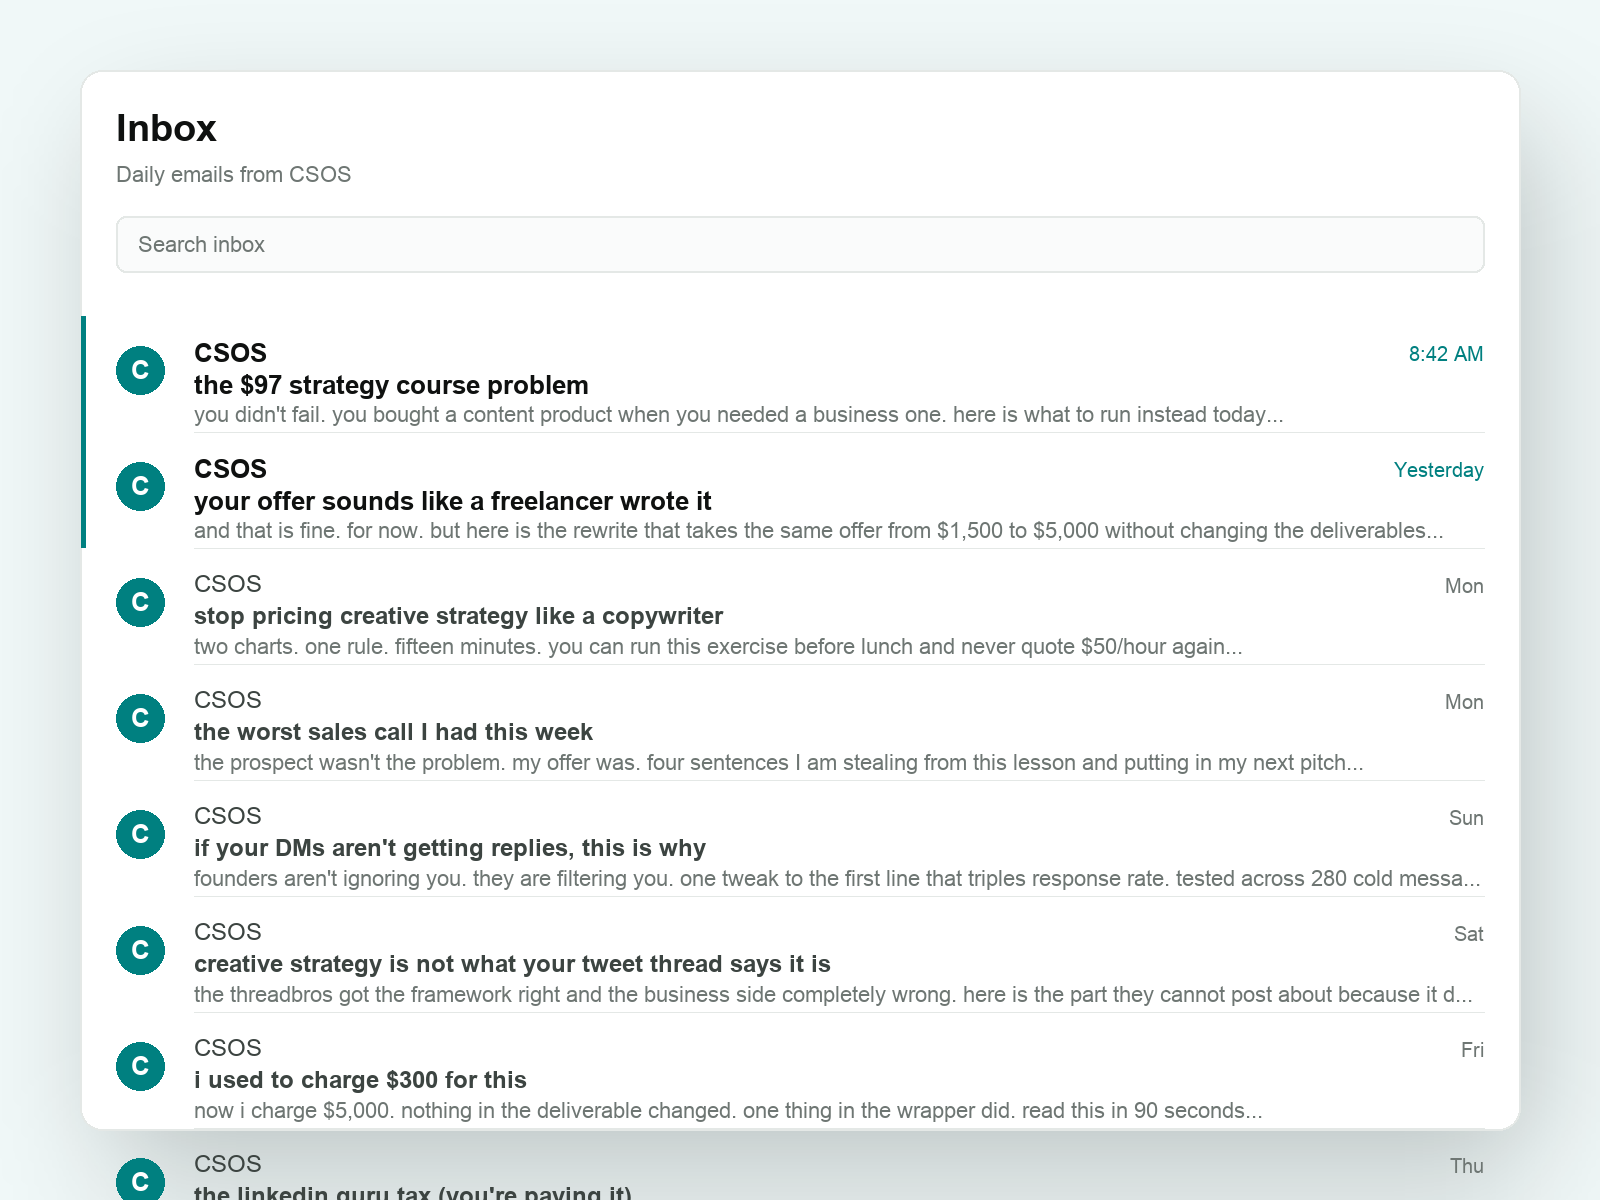Click sender CSOS on the Yesterday email
This screenshot has width=1600, height=1200.
(x=230, y=469)
